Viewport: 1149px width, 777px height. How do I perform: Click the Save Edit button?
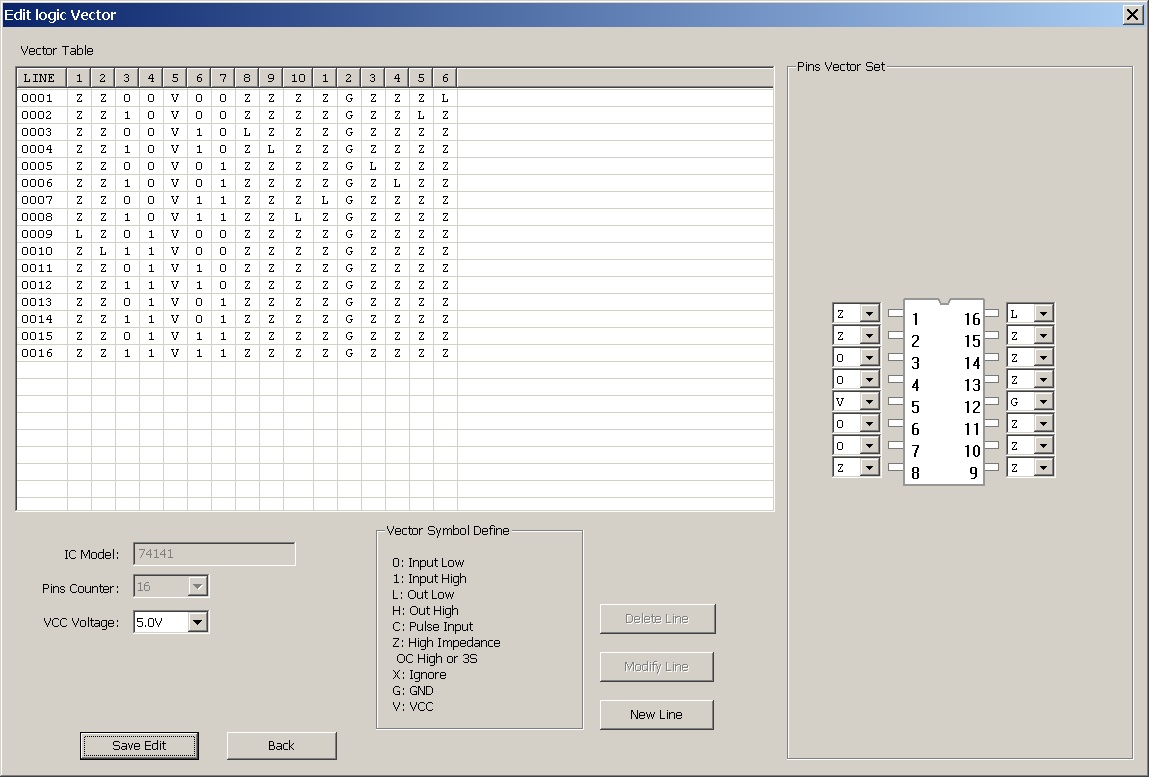click(x=138, y=746)
